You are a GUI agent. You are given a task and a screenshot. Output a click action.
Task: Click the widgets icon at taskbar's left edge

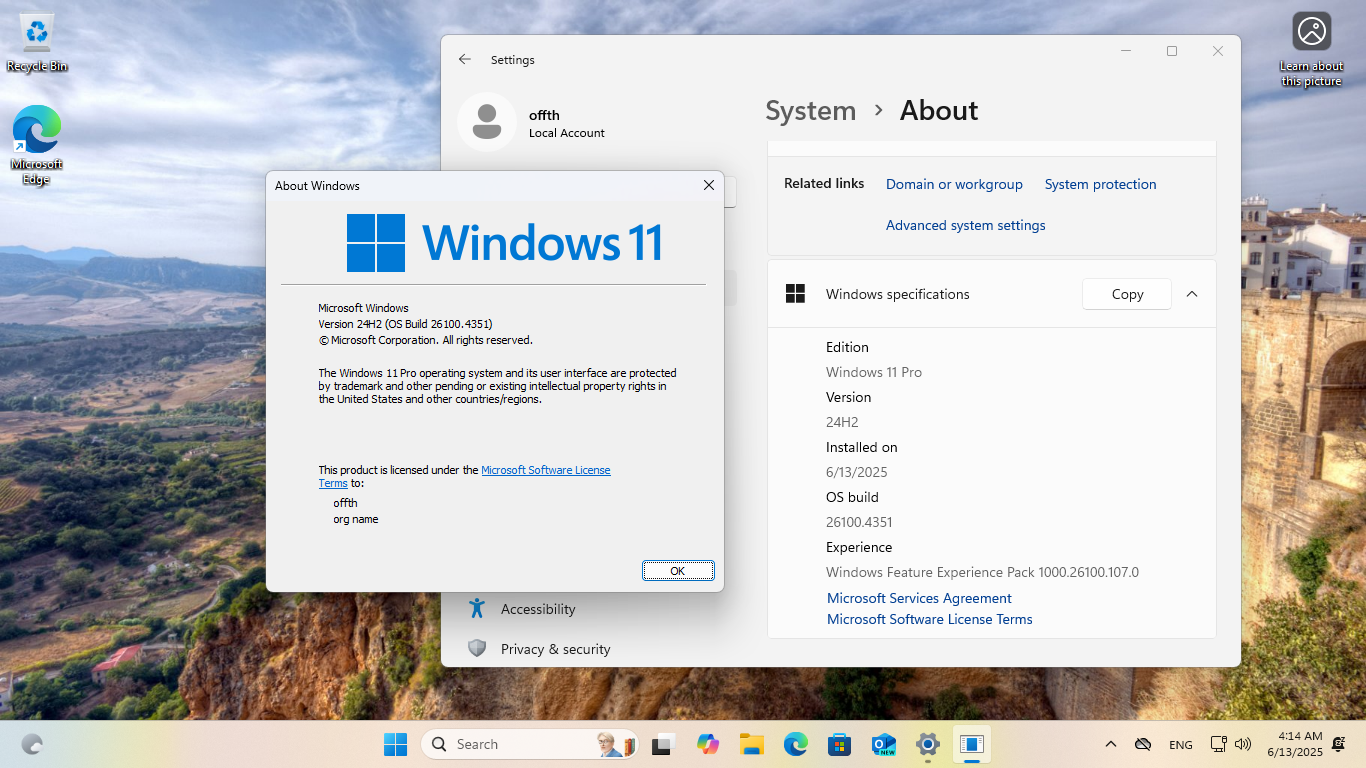click(x=32, y=744)
